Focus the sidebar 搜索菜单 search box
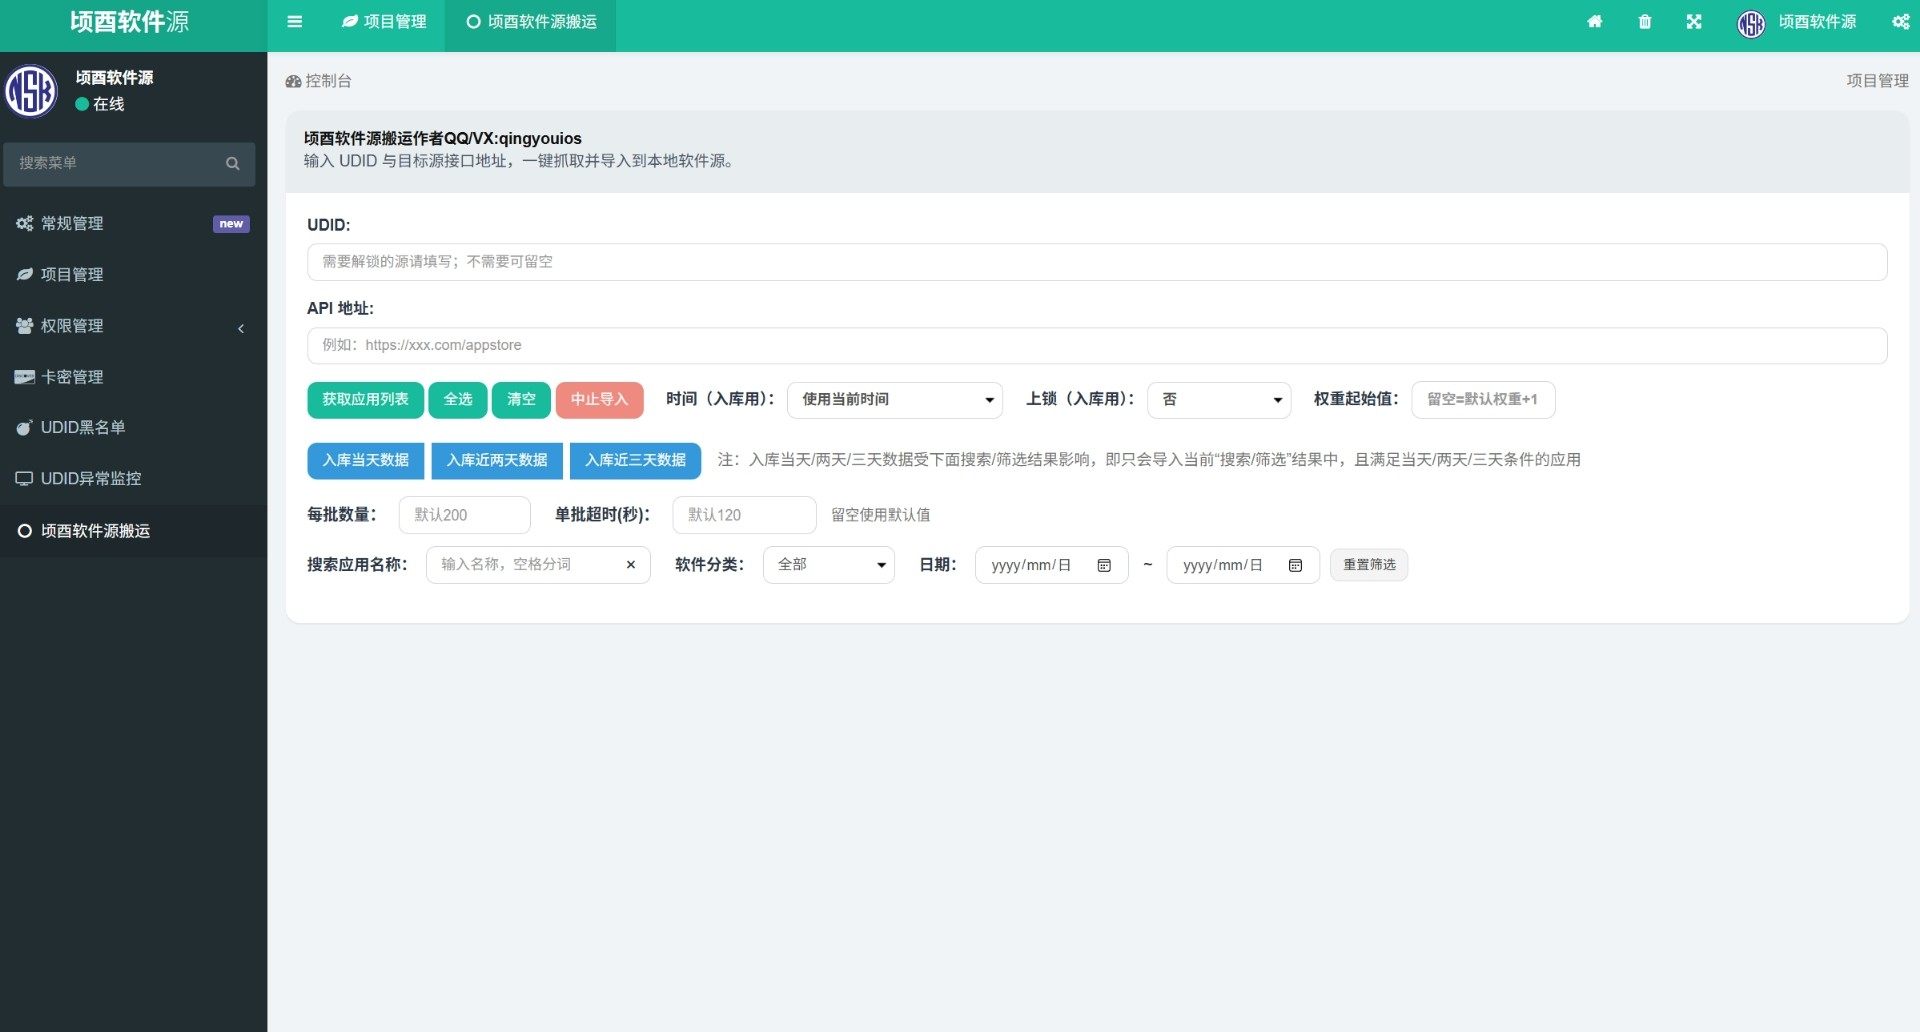The width and height of the screenshot is (1920, 1032). click(x=129, y=164)
